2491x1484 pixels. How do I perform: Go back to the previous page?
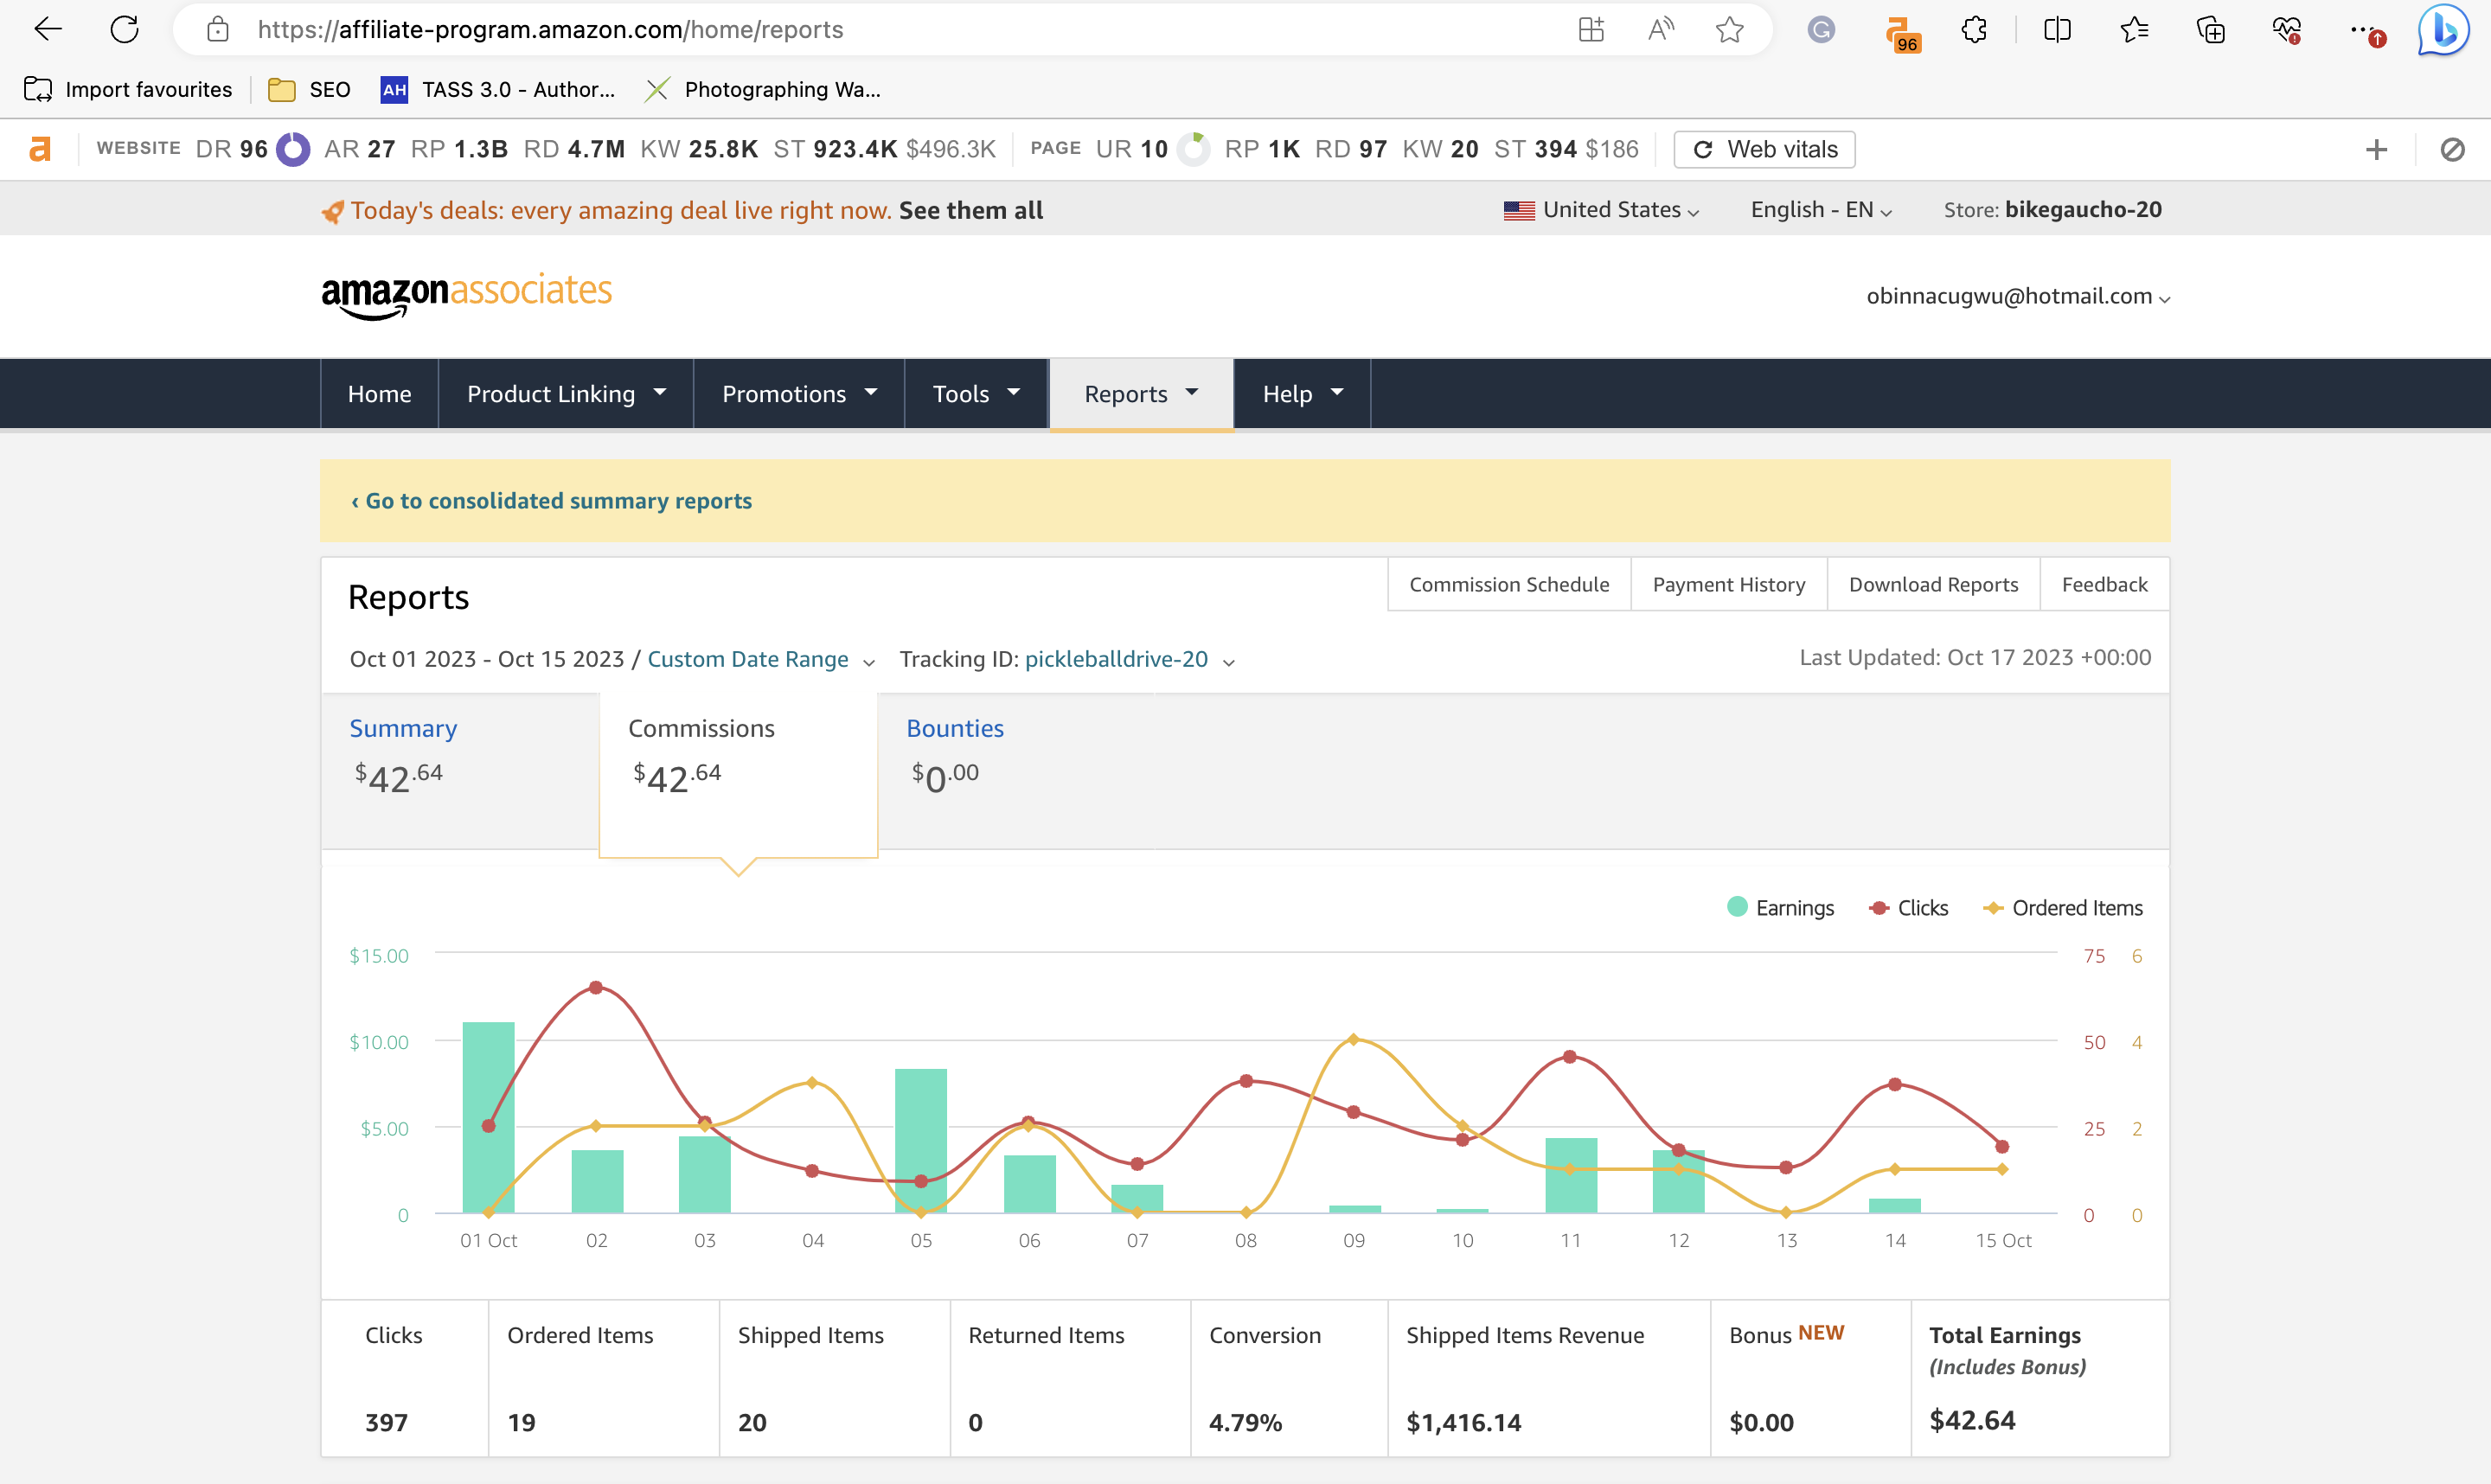(48, 29)
